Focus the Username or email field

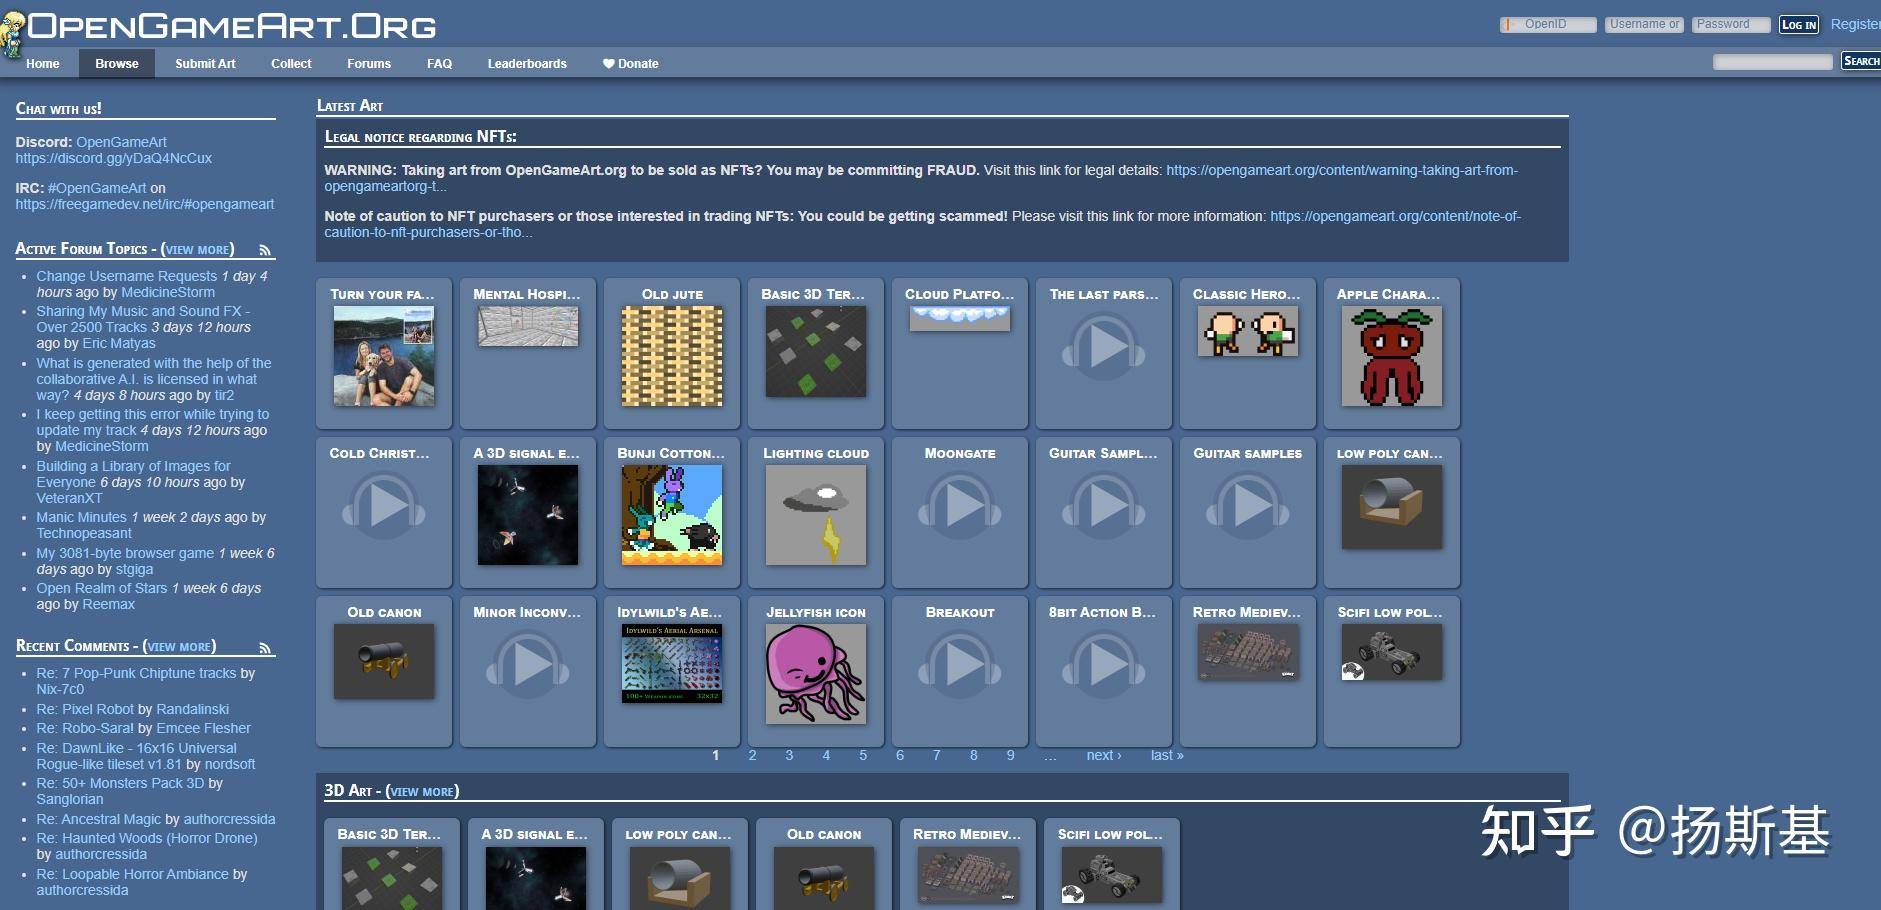[x=1645, y=24]
